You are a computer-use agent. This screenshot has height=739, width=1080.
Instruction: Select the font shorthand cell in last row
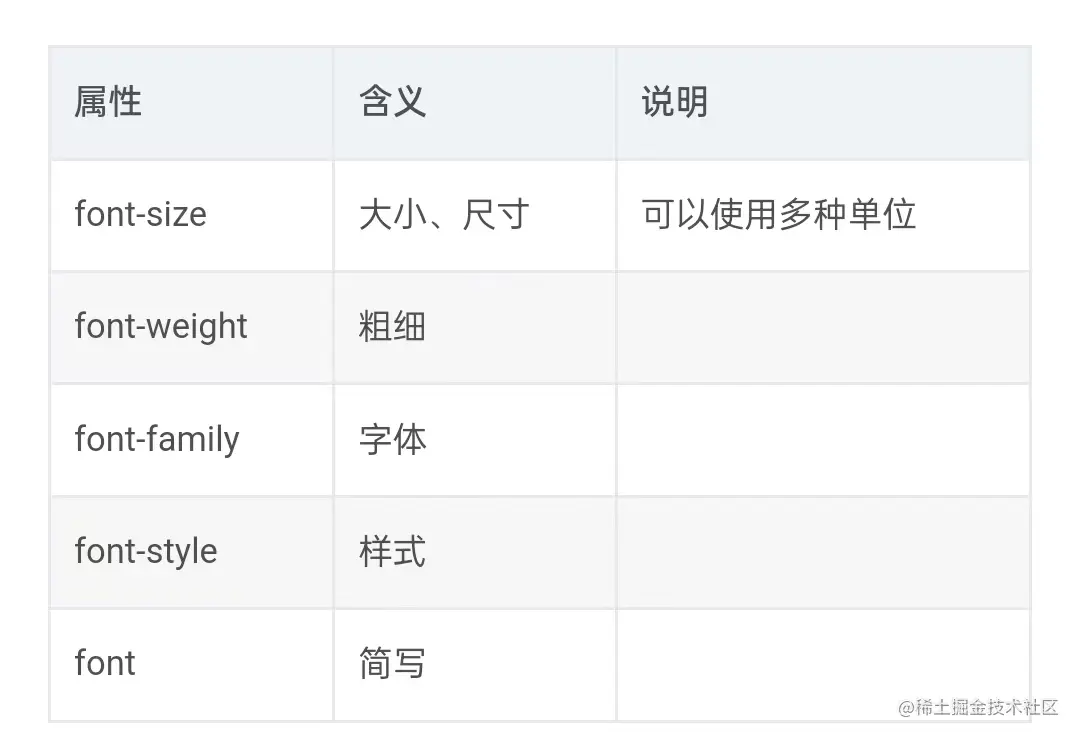(191, 665)
